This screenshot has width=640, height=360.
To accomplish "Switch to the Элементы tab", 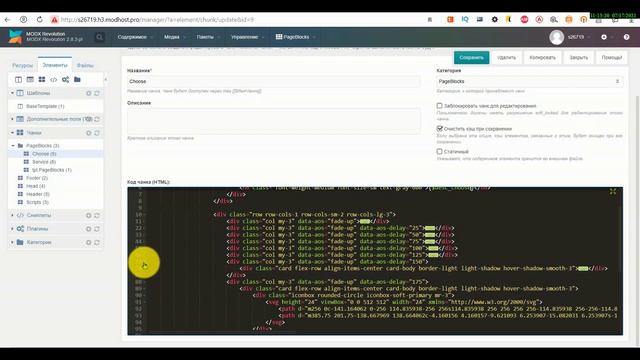I will point(55,65).
